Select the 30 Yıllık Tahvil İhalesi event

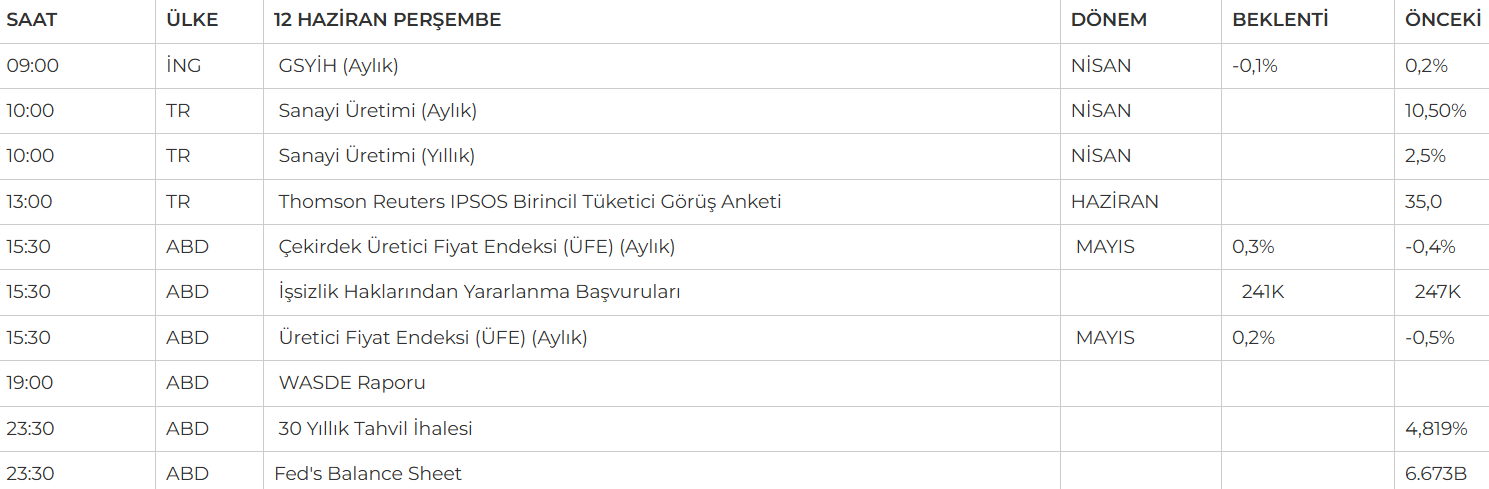click(x=375, y=429)
